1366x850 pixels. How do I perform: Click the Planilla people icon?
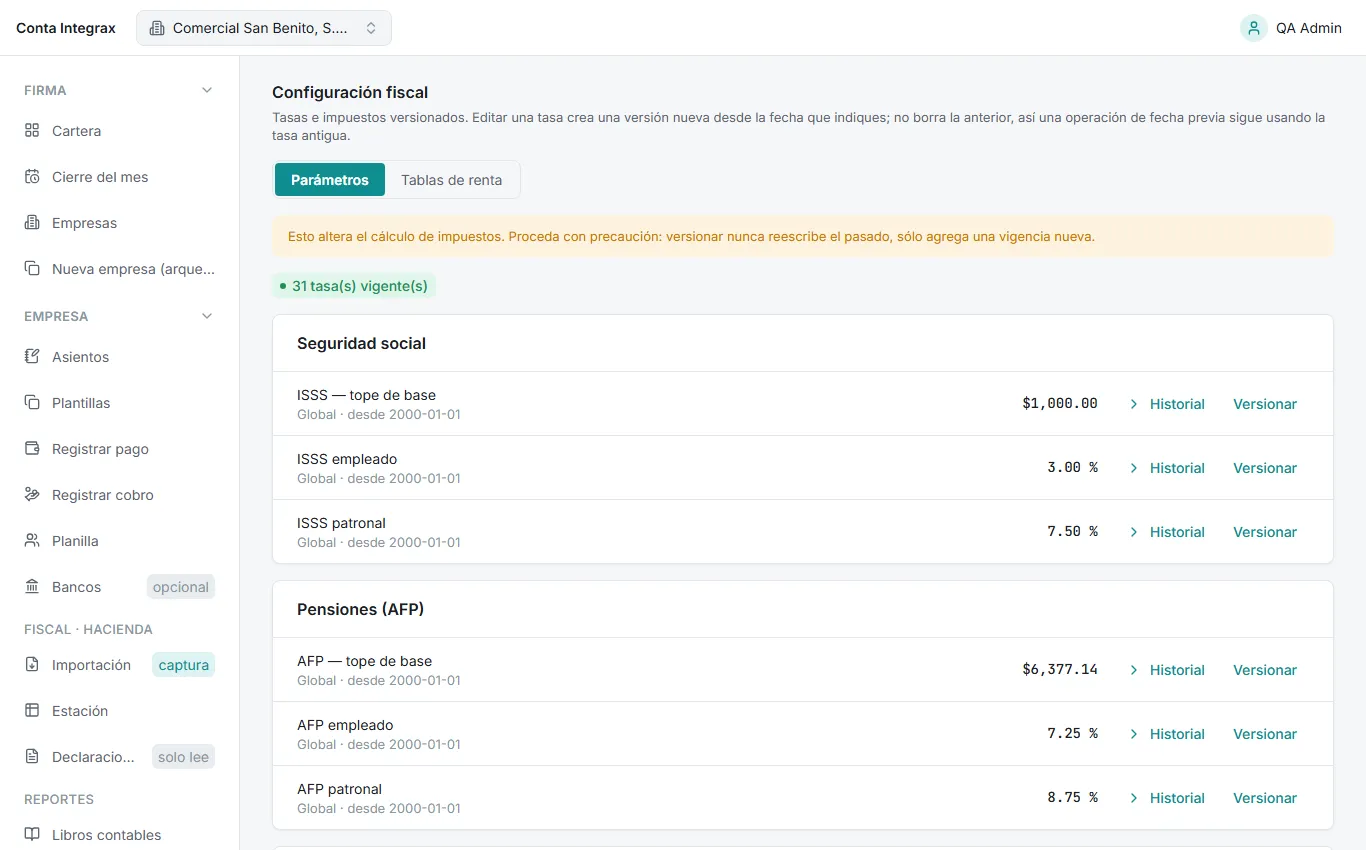(32, 541)
